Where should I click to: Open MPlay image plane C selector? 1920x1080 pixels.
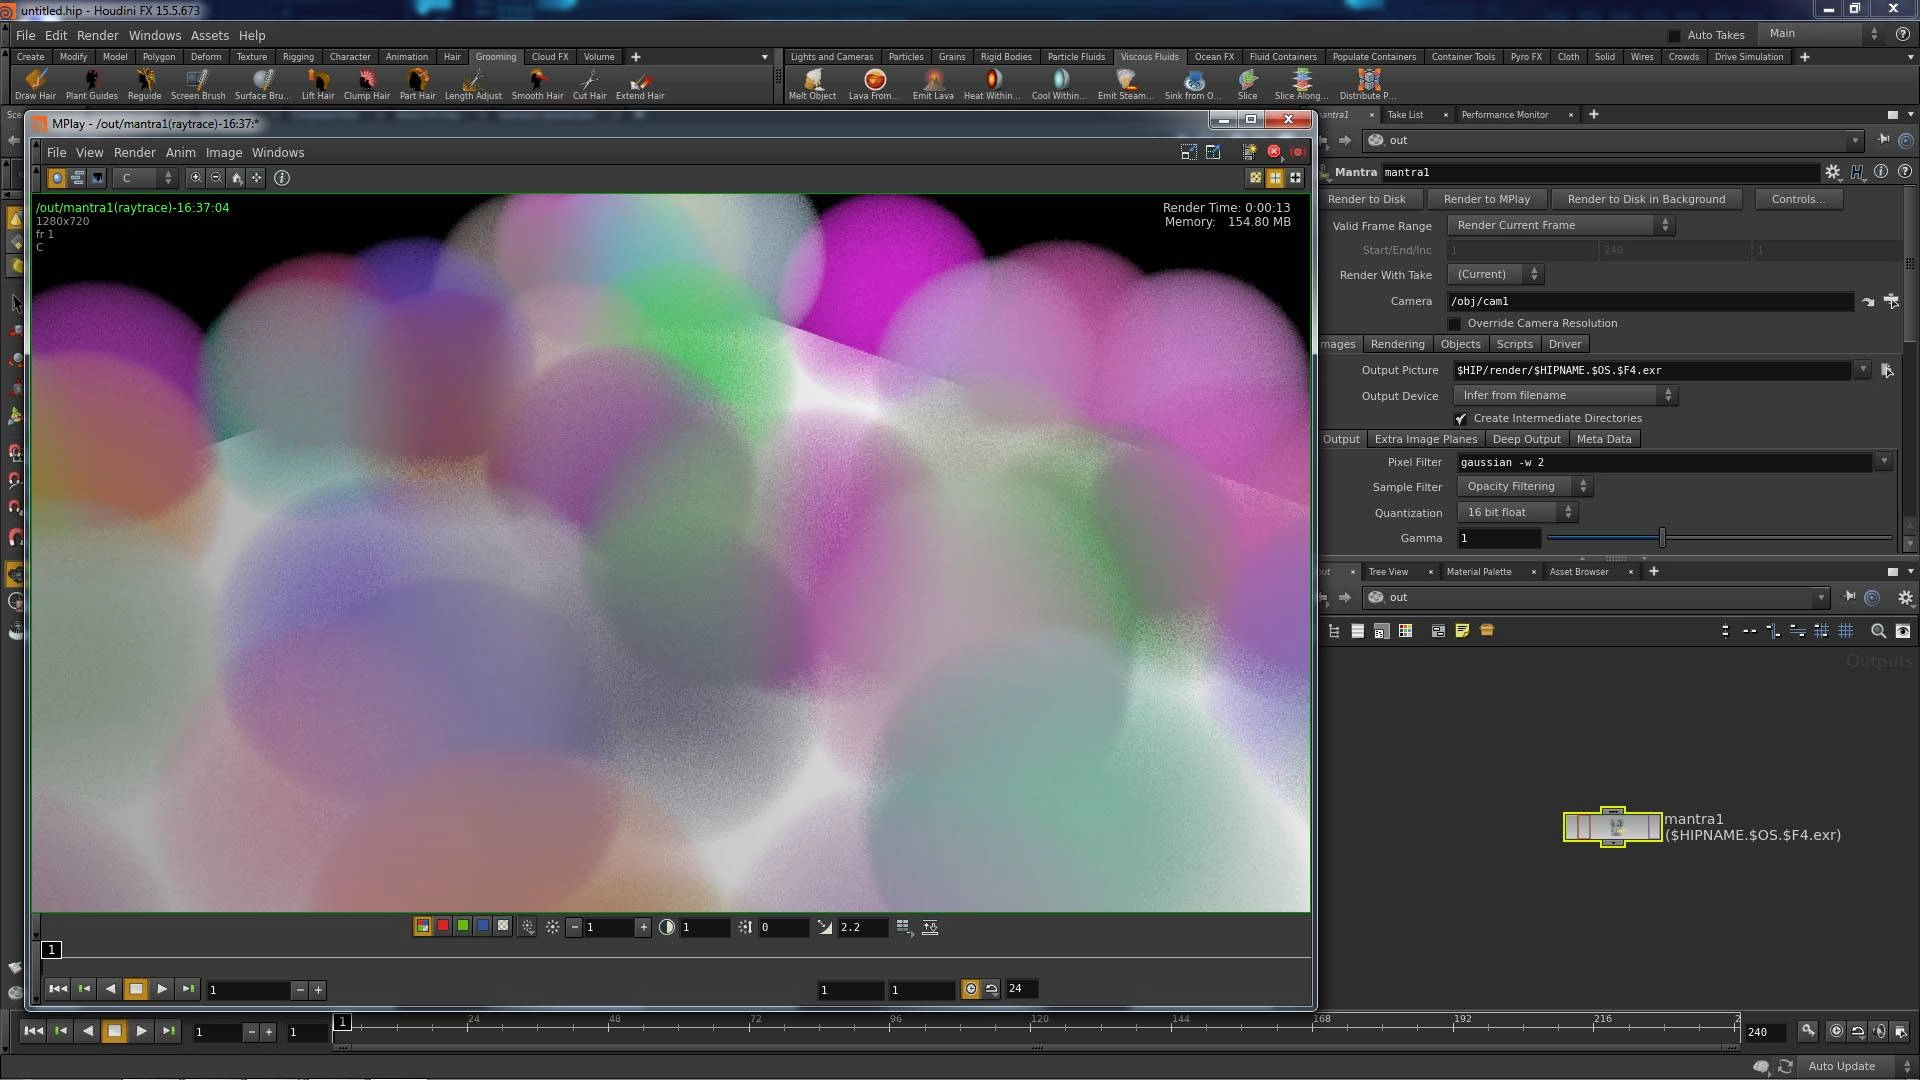[x=145, y=178]
